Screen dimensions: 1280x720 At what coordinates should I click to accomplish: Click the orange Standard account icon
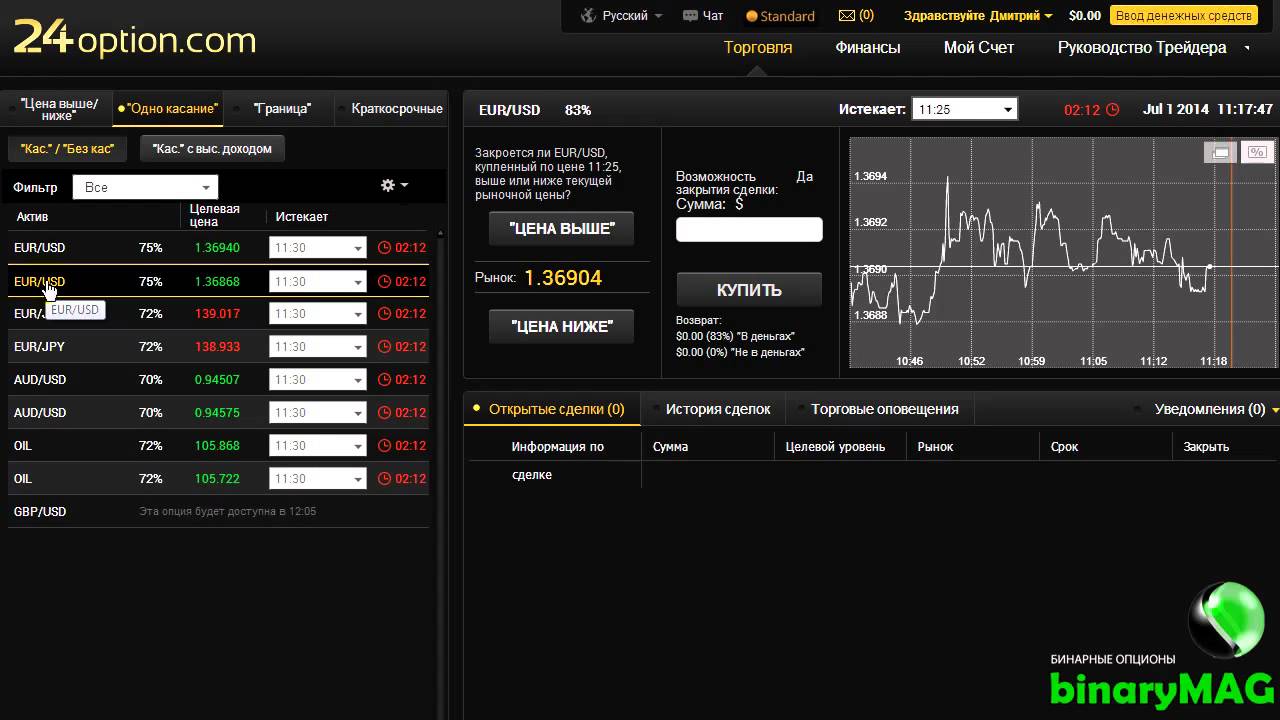pyautogui.click(x=752, y=16)
